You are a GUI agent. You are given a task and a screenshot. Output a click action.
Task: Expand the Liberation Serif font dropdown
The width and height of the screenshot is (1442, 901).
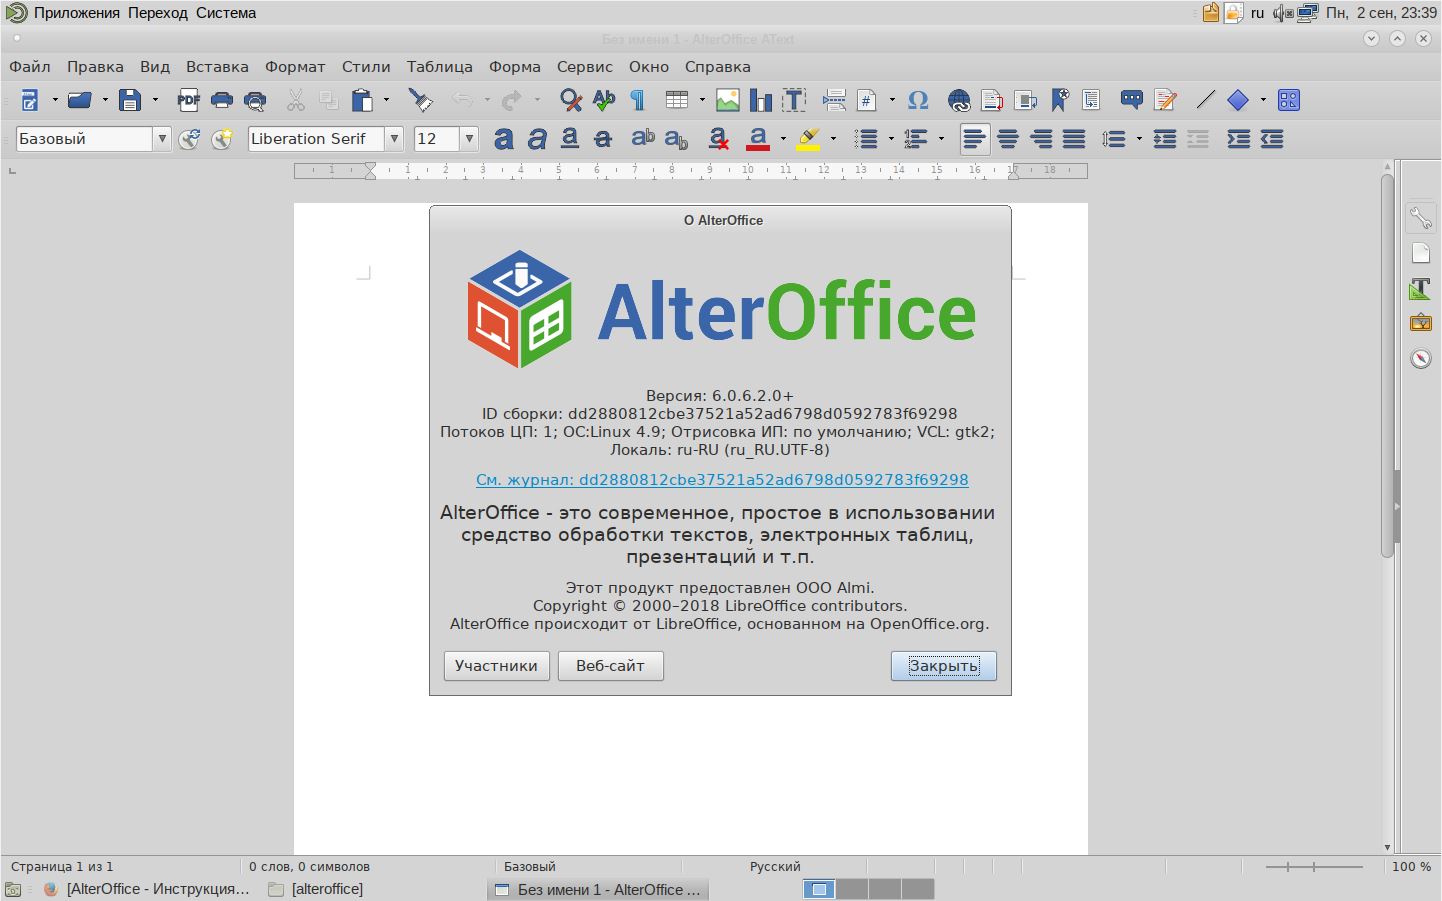tap(395, 139)
